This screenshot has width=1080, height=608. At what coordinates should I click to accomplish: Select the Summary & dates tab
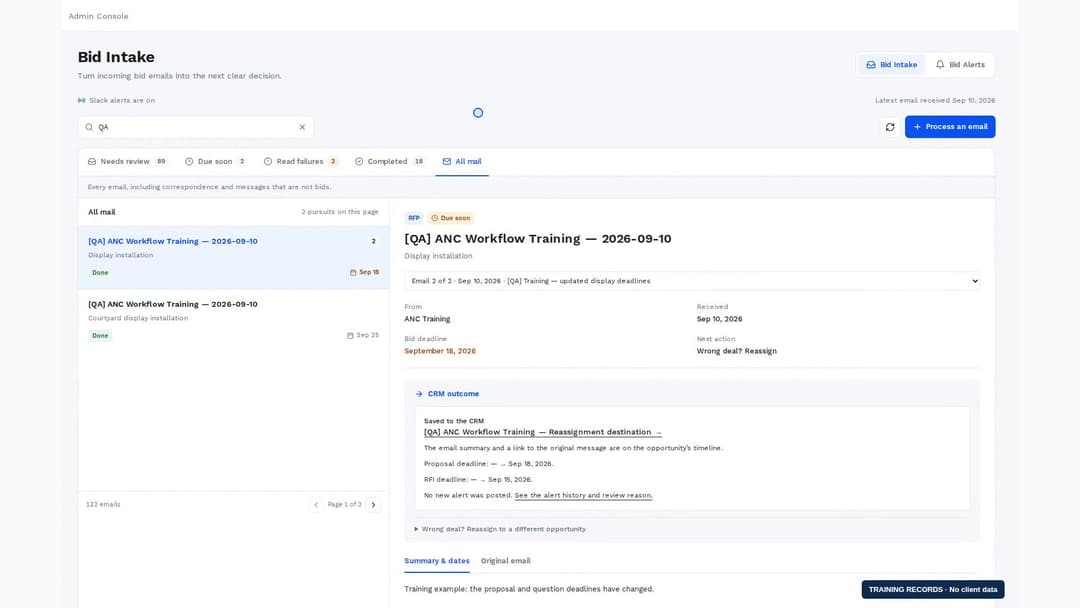point(437,561)
